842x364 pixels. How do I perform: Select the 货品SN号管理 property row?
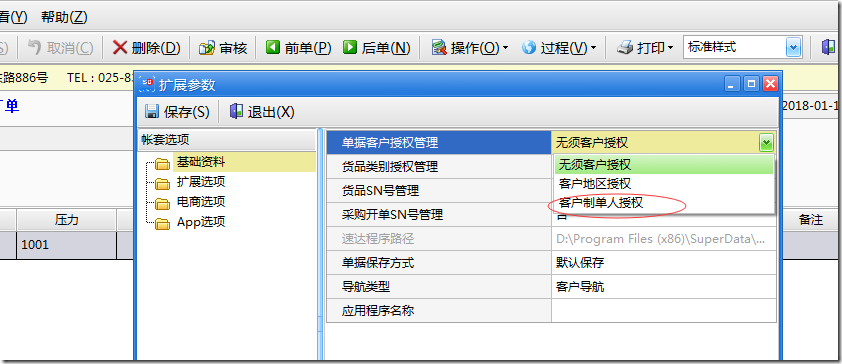(439, 191)
